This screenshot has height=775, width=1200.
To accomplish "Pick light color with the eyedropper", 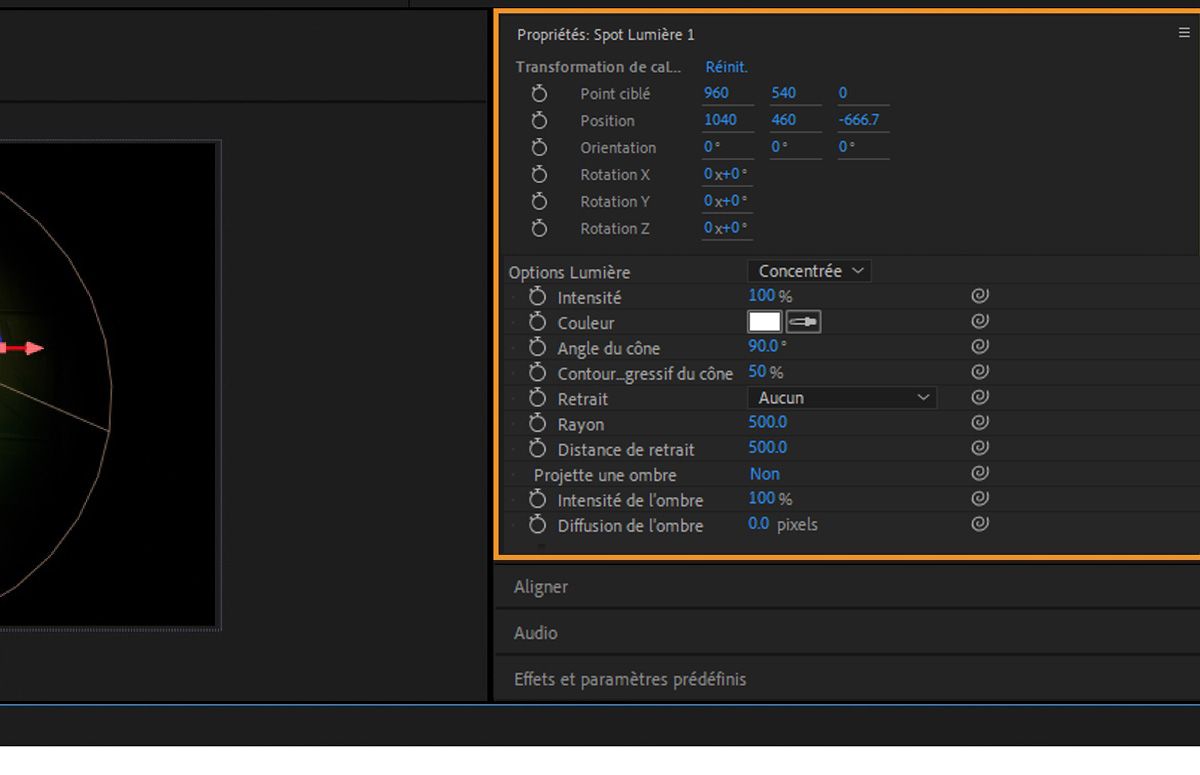I will [x=804, y=322].
